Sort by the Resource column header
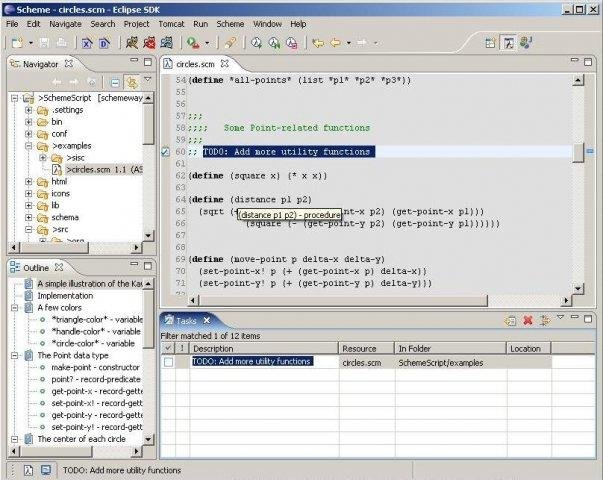 [x=366, y=348]
